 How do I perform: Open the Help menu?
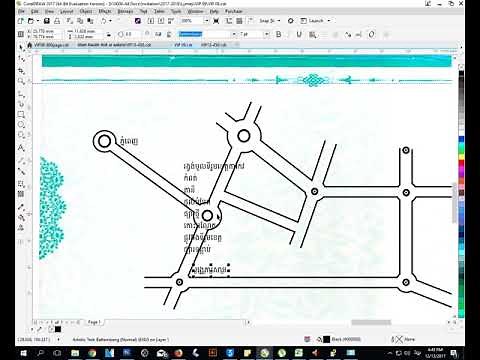click(214, 11)
